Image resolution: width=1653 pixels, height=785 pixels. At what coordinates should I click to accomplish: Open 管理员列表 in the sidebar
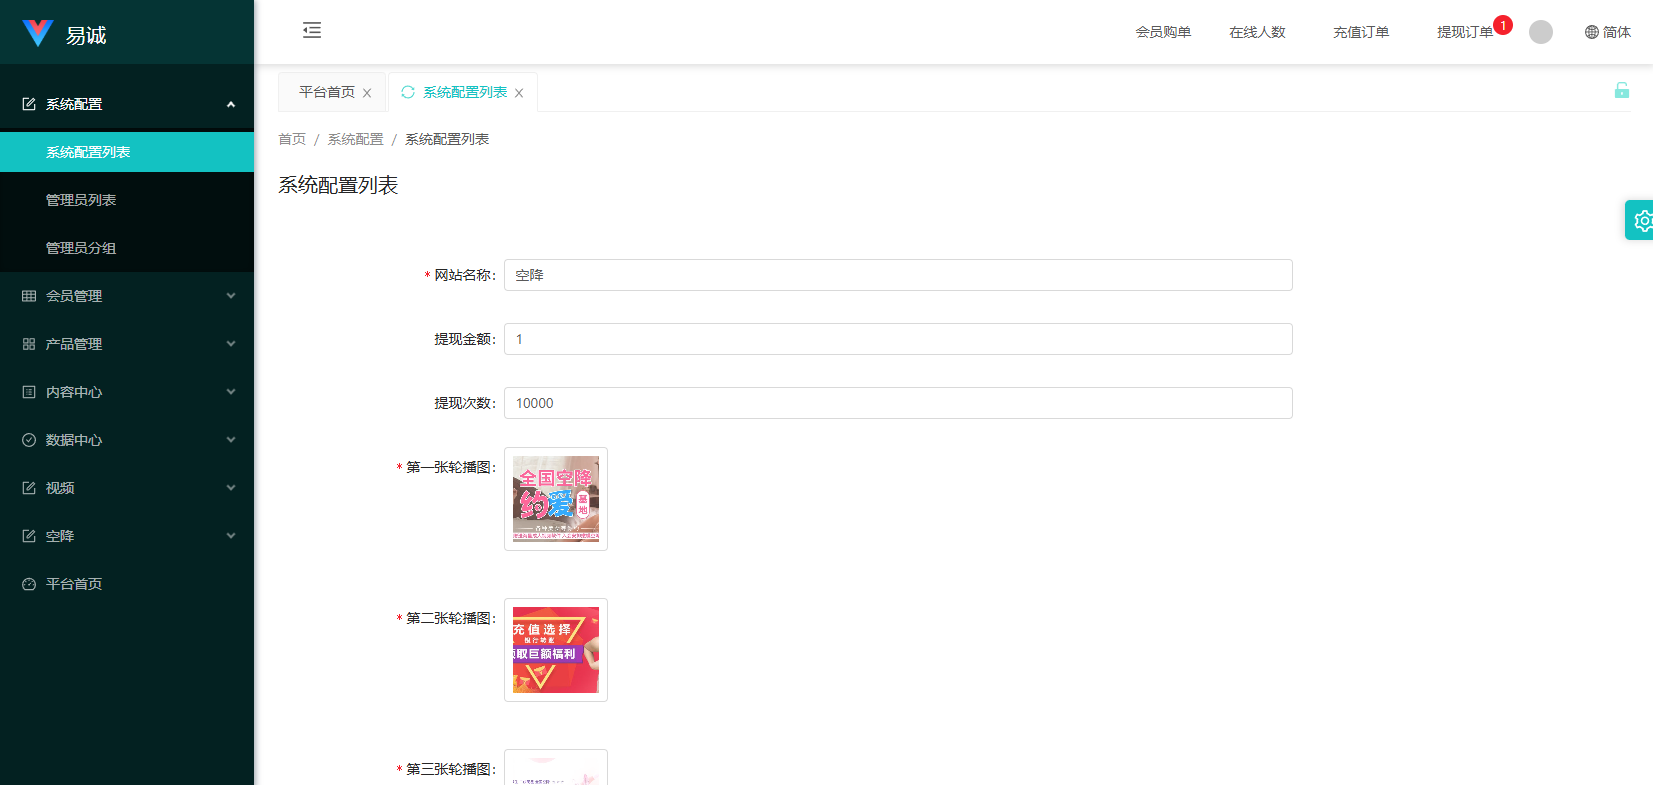[81, 200]
